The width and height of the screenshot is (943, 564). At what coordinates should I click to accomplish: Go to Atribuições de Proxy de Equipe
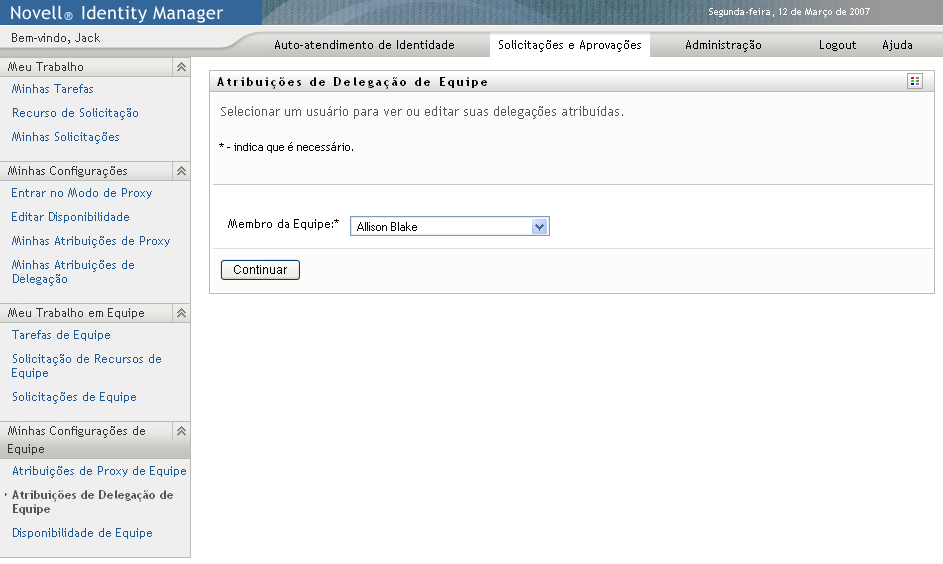pos(99,471)
